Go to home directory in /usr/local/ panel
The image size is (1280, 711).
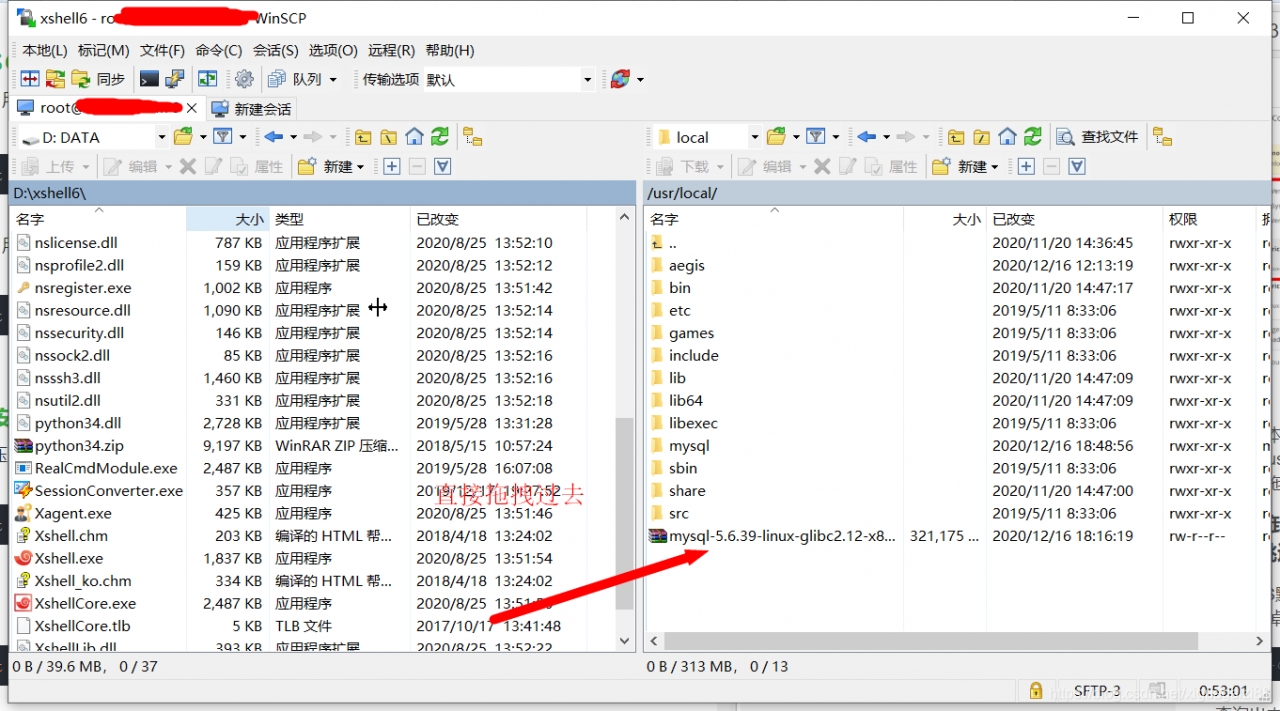click(1007, 137)
